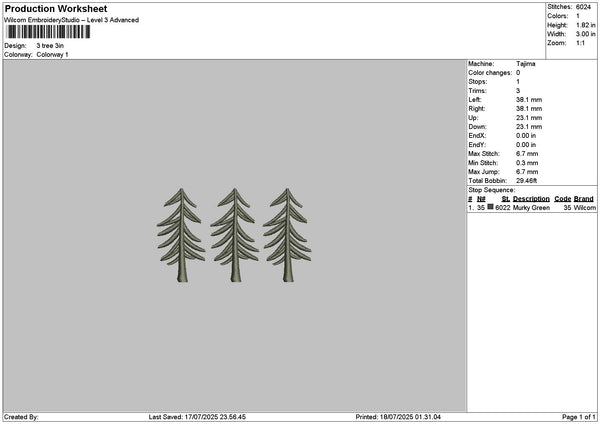Click the 'Wilcom EmbroideryStudio – Level 3 Advanced' line
Viewport: 600px width, 424px height.
click(71, 20)
